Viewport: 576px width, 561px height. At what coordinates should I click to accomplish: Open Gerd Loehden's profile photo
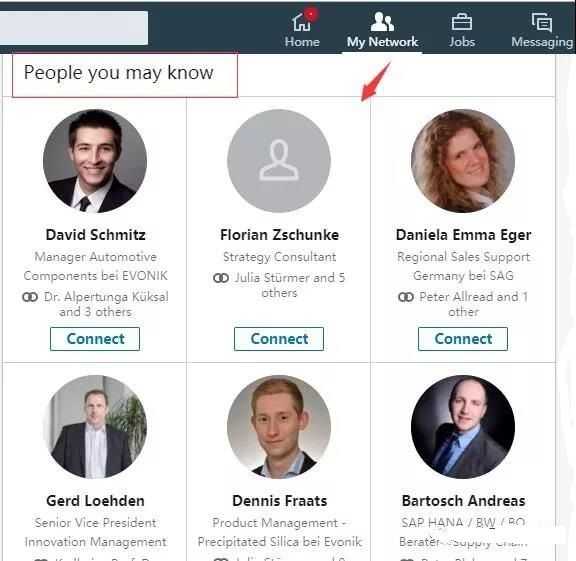(95, 427)
